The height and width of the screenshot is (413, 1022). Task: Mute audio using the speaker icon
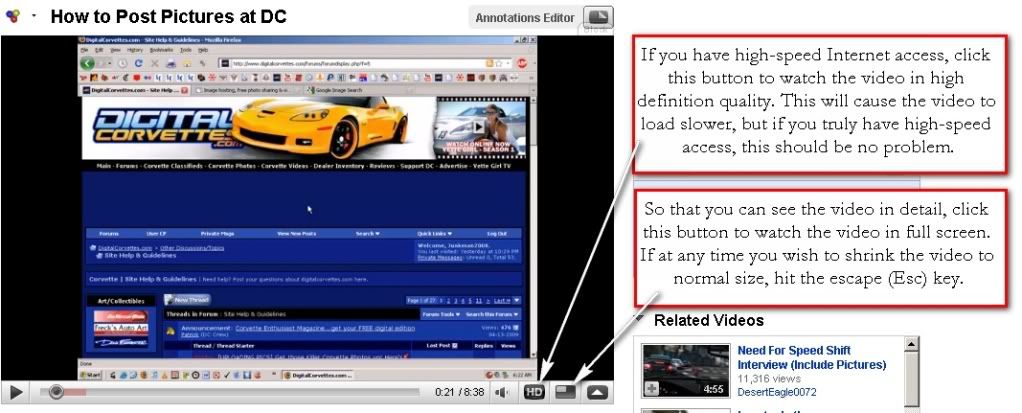pyautogui.click(x=501, y=392)
